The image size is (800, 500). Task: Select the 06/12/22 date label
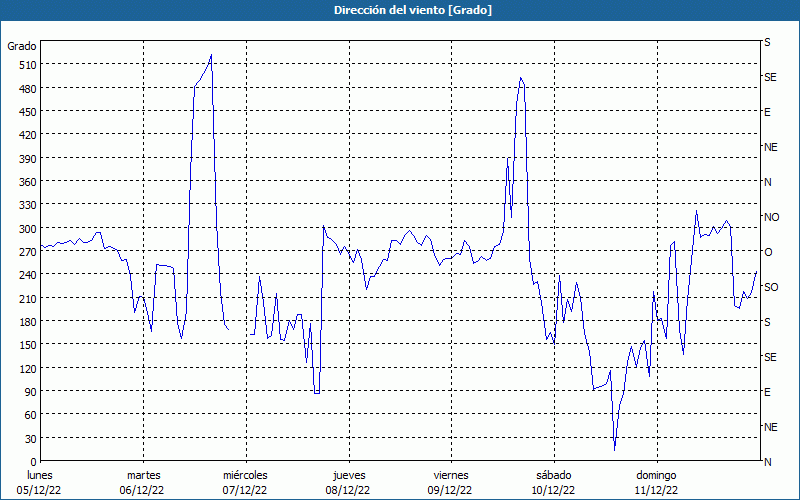point(142,490)
